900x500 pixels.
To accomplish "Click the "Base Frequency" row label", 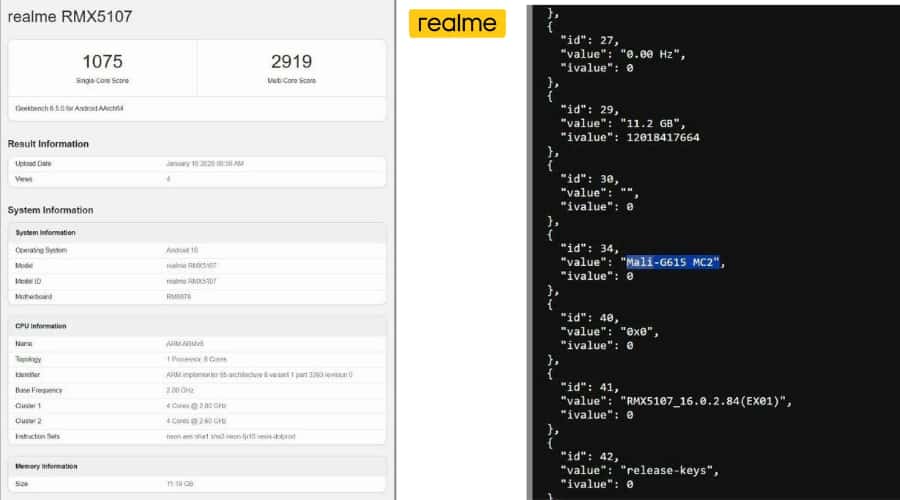I will [x=38, y=390].
